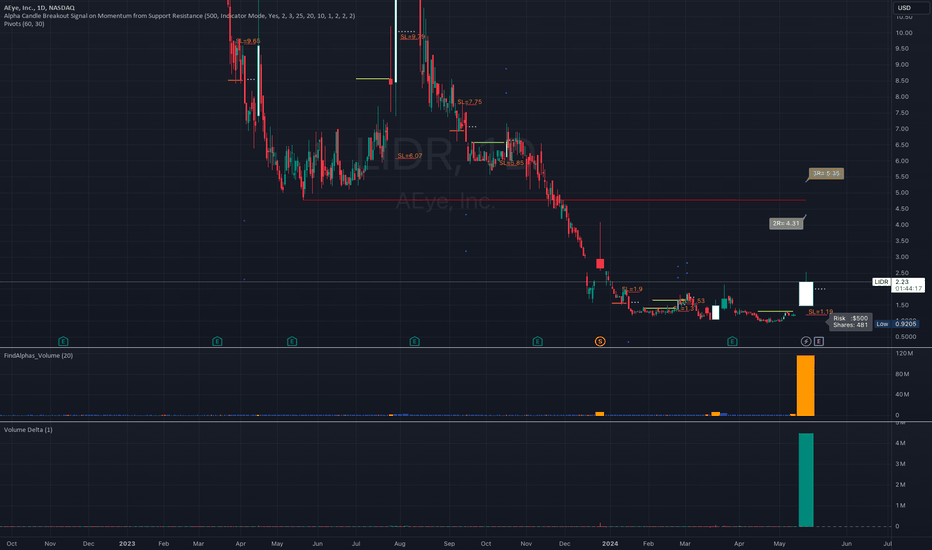Click the 3R= 5.35 target label
Image resolution: width=932 pixels, height=550 pixels.
(826, 174)
